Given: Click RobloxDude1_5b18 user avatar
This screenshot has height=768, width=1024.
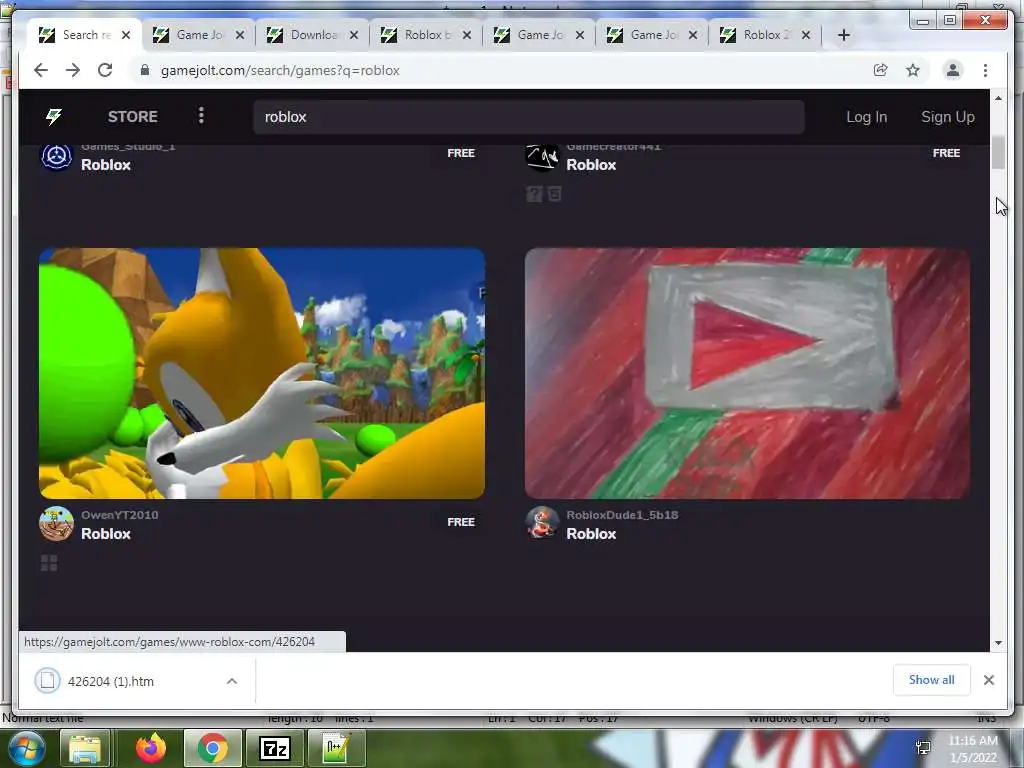Looking at the screenshot, I should [x=542, y=523].
